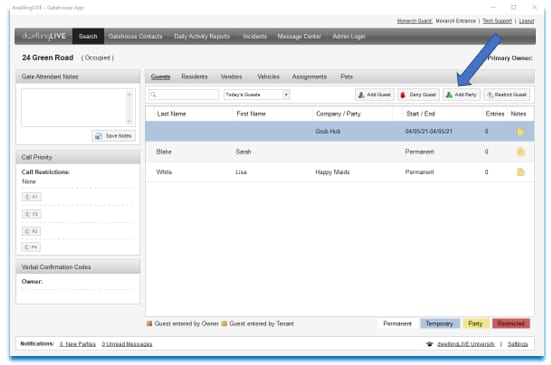Image resolution: width=551 pixels, height=365 pixels.
Task: Open notes icon for Grub Hub row
Action: click(520, 132)
